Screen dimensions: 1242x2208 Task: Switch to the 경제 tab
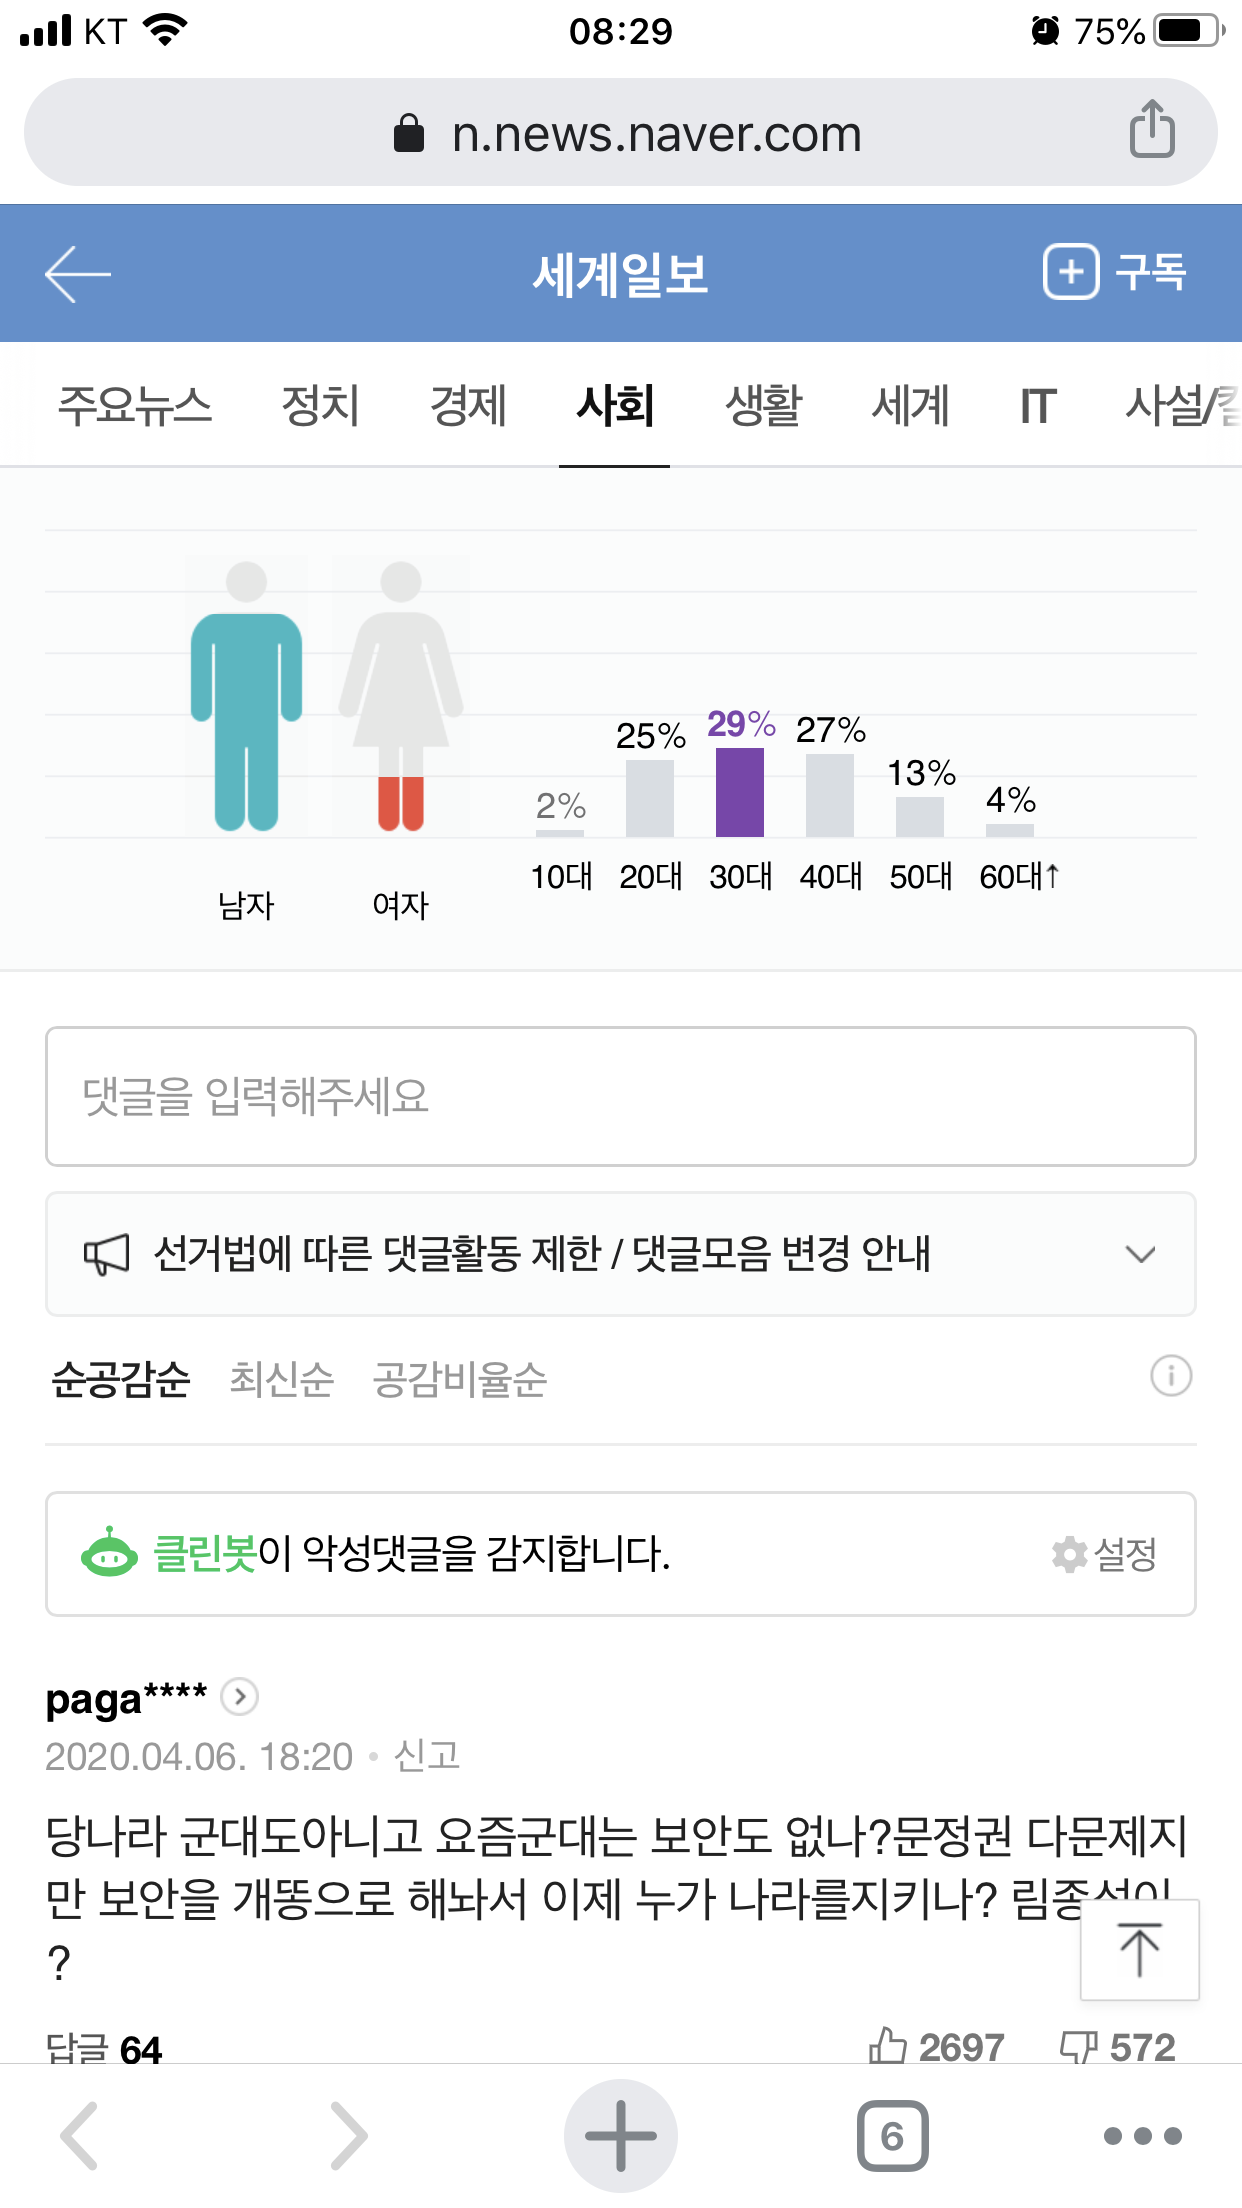468,406
